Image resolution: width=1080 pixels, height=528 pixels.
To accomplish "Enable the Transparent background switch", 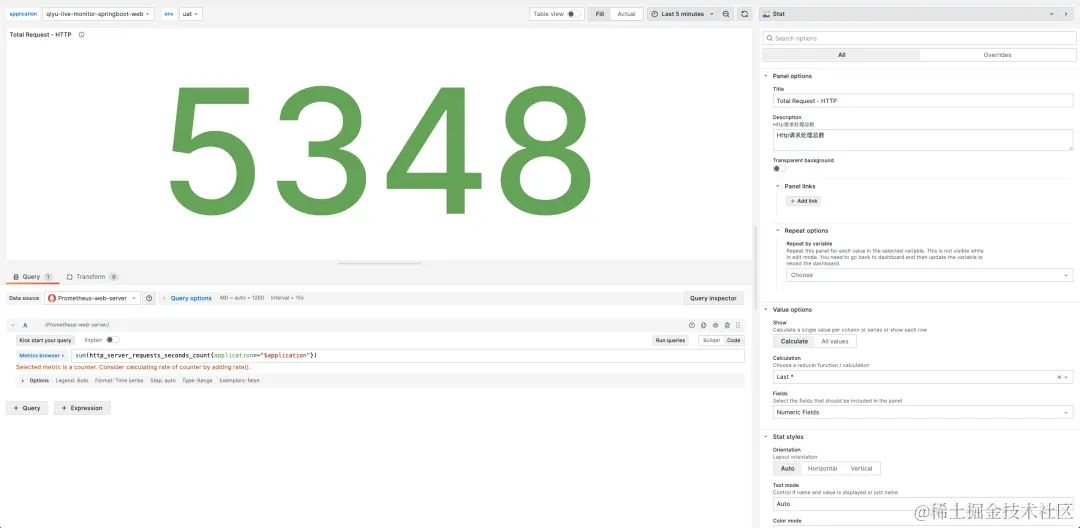I will tap(780, 169).
